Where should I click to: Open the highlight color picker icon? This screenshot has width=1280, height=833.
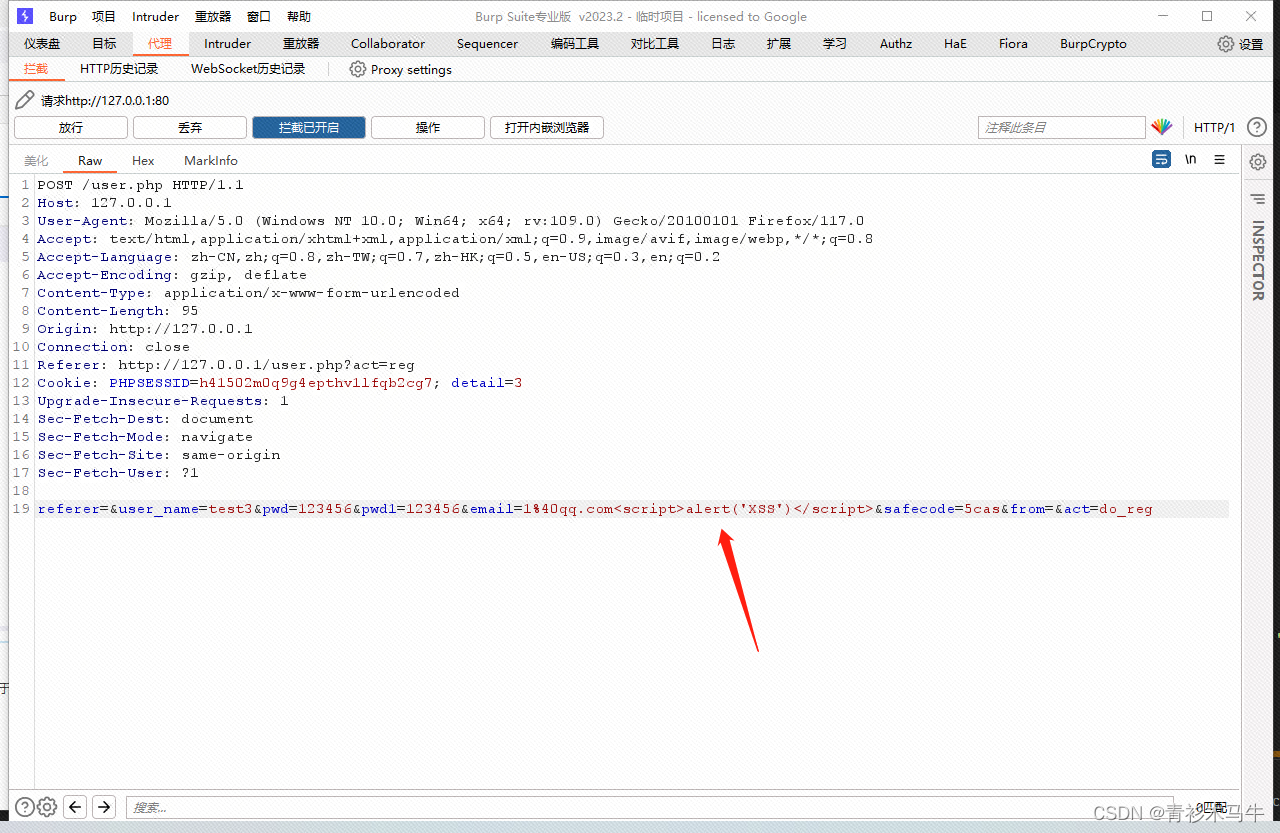[x=1161, y=127]
